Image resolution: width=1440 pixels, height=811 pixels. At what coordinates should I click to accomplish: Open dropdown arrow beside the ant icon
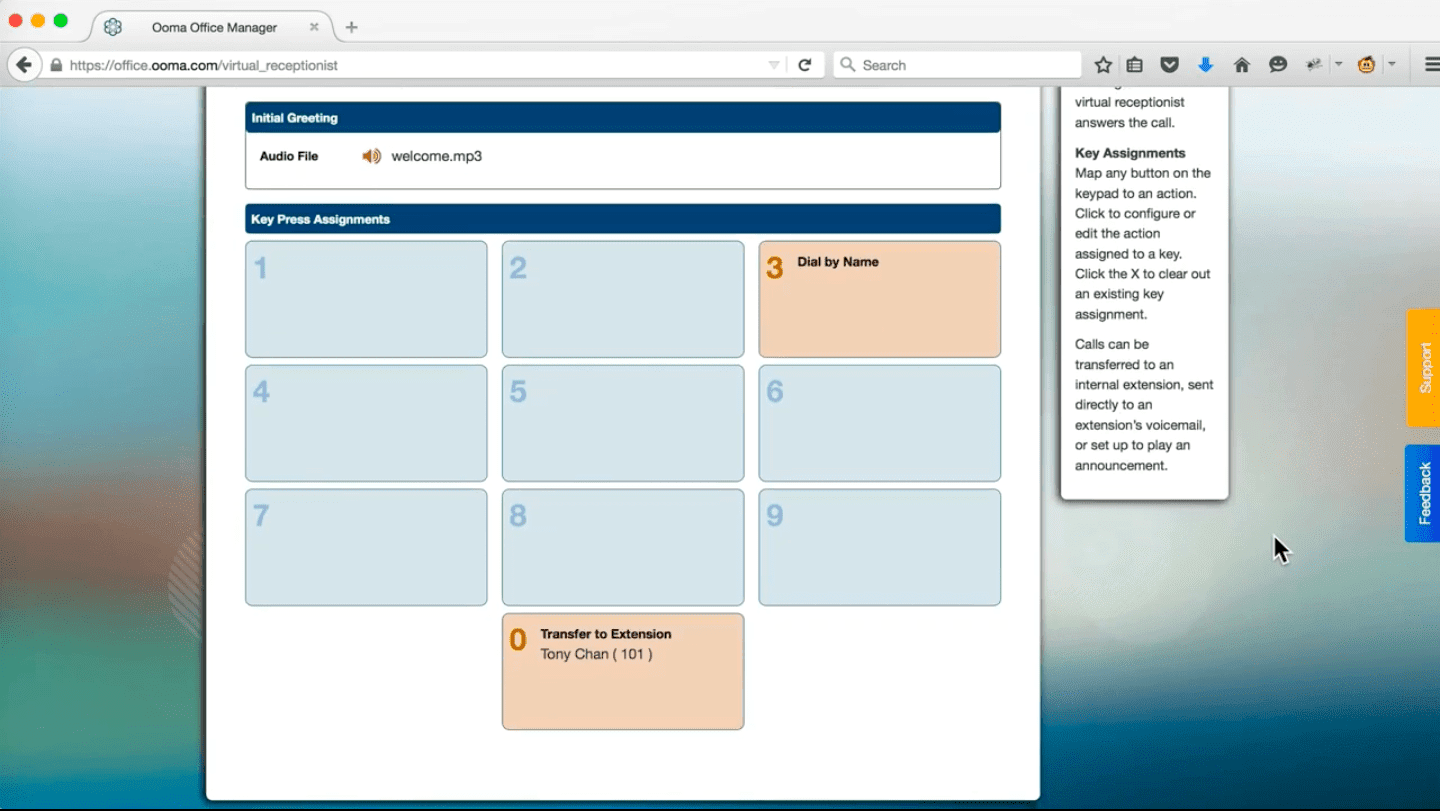point(1338,65)
